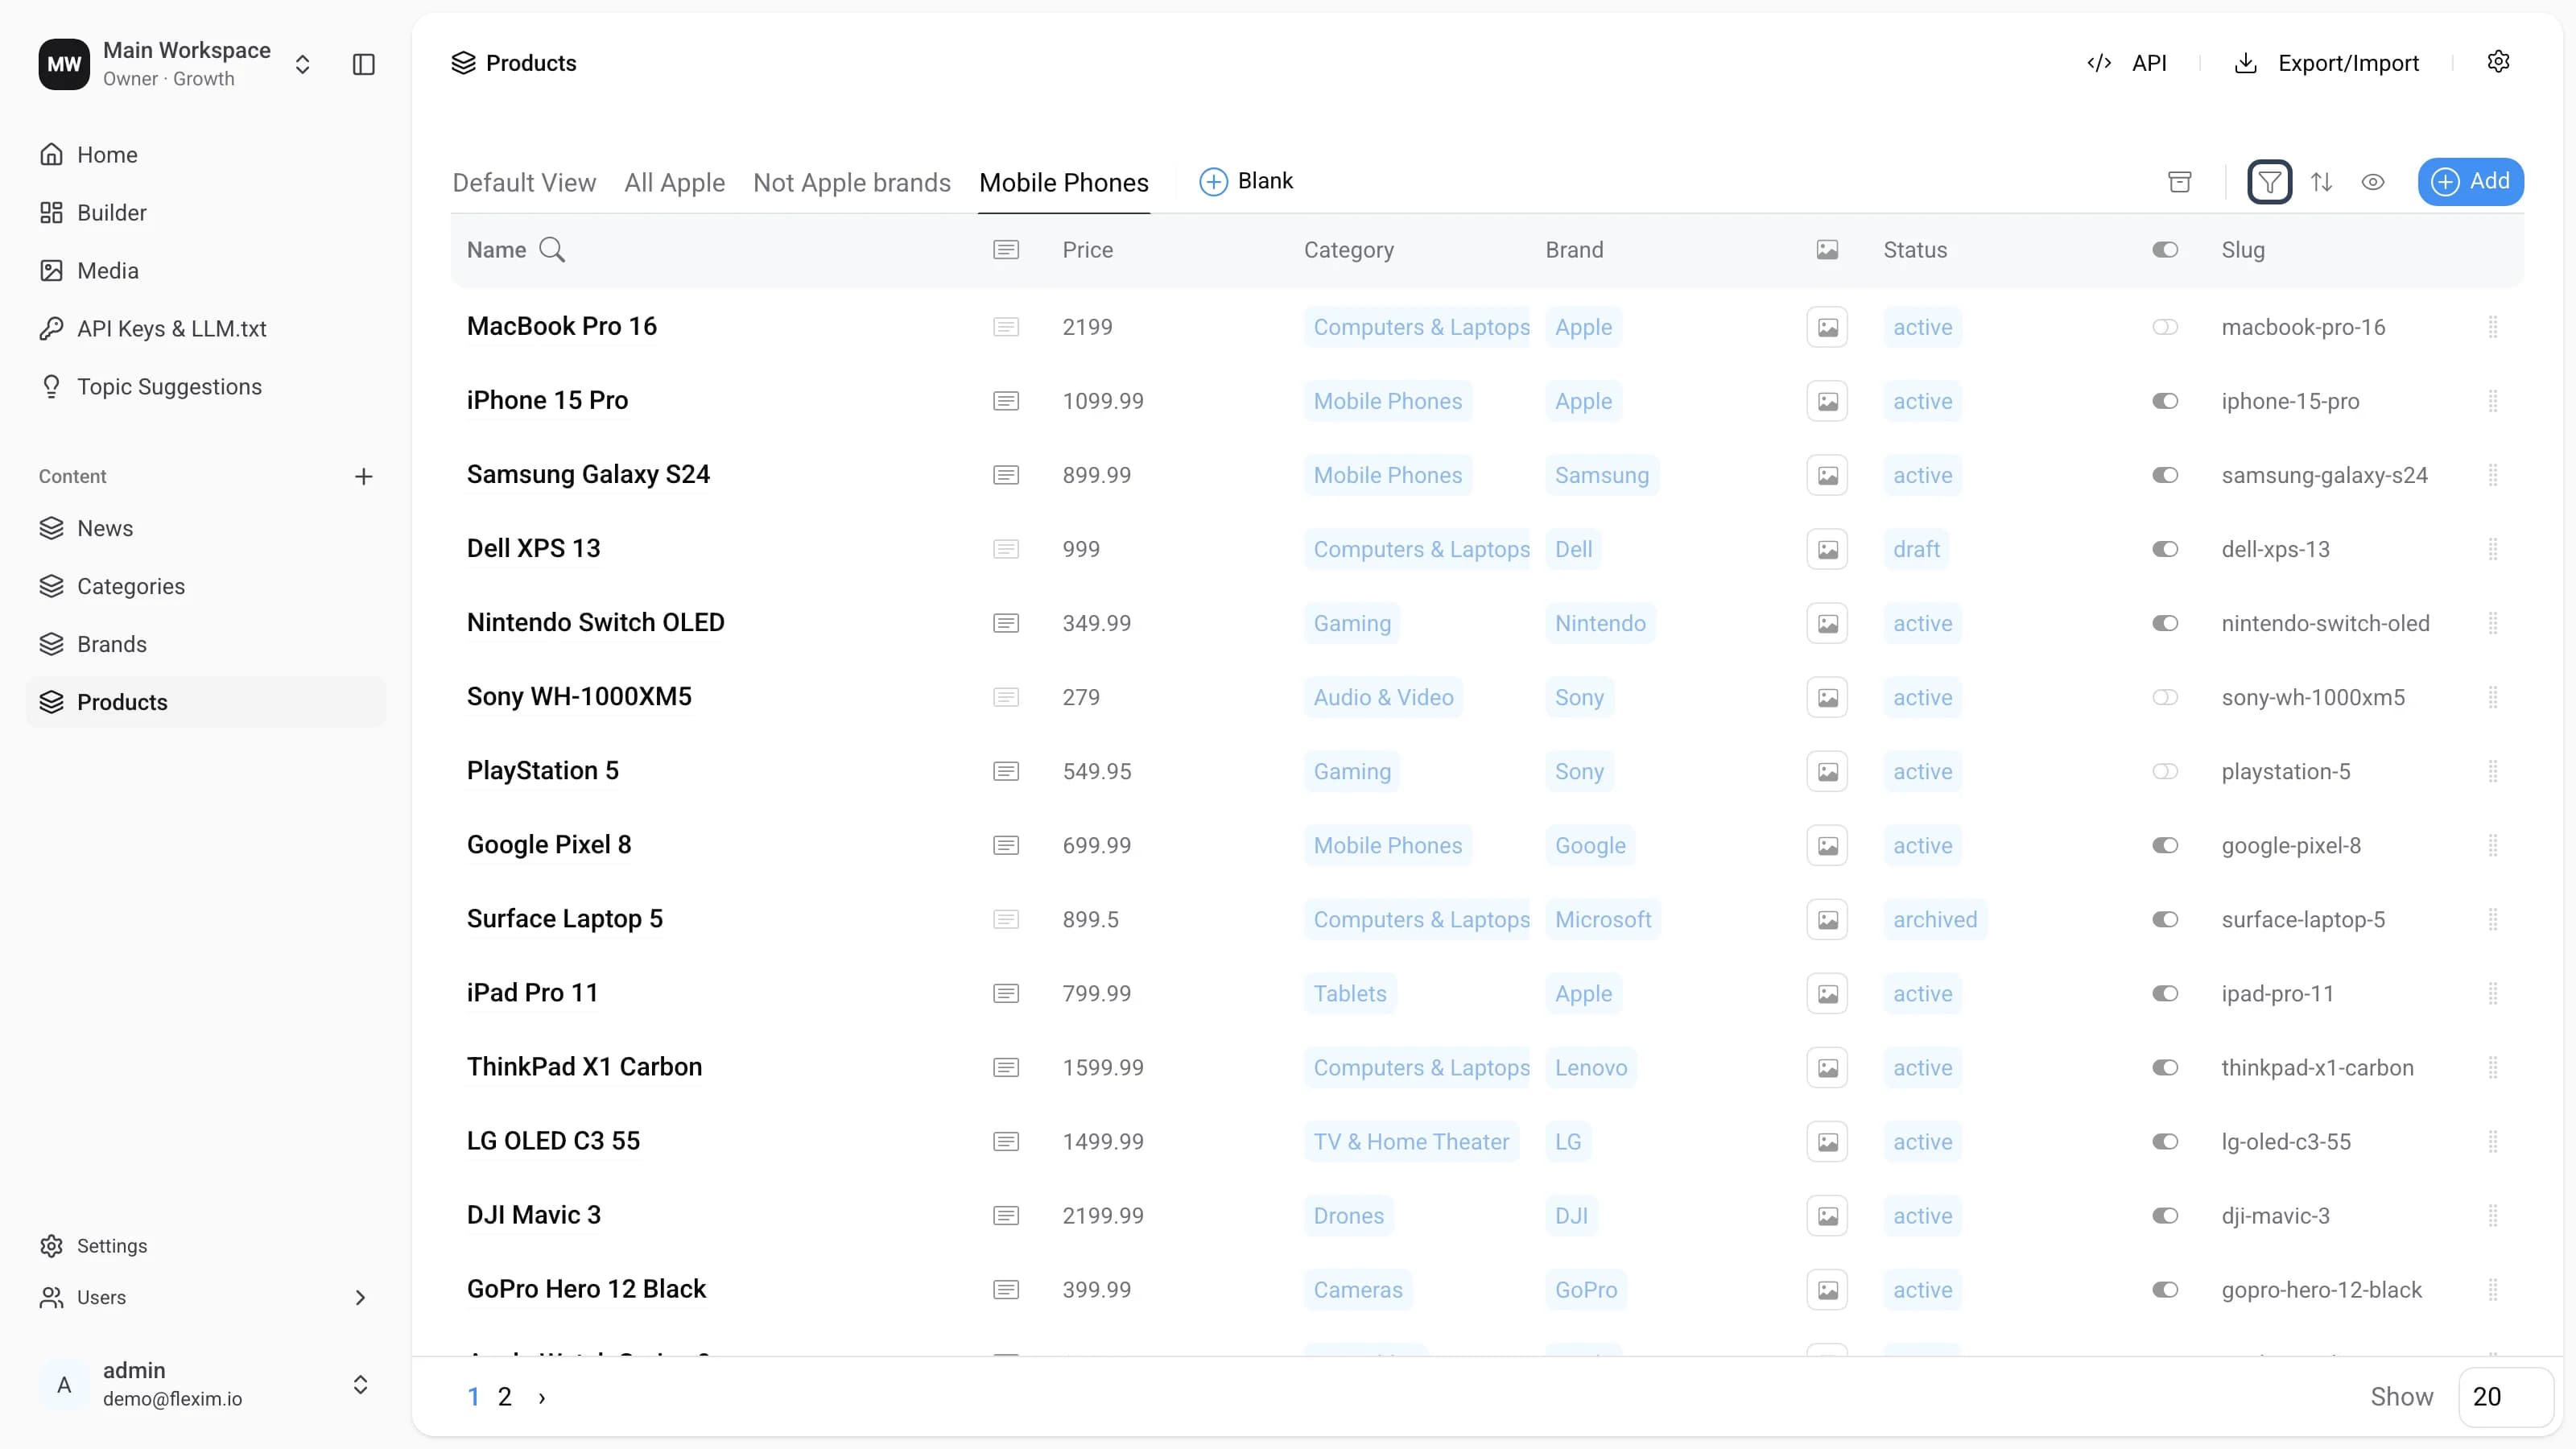Open image icon for Google Pixel 8
The width and height of the screenshot is (2576, 1449).
[x=1827, y=845]
